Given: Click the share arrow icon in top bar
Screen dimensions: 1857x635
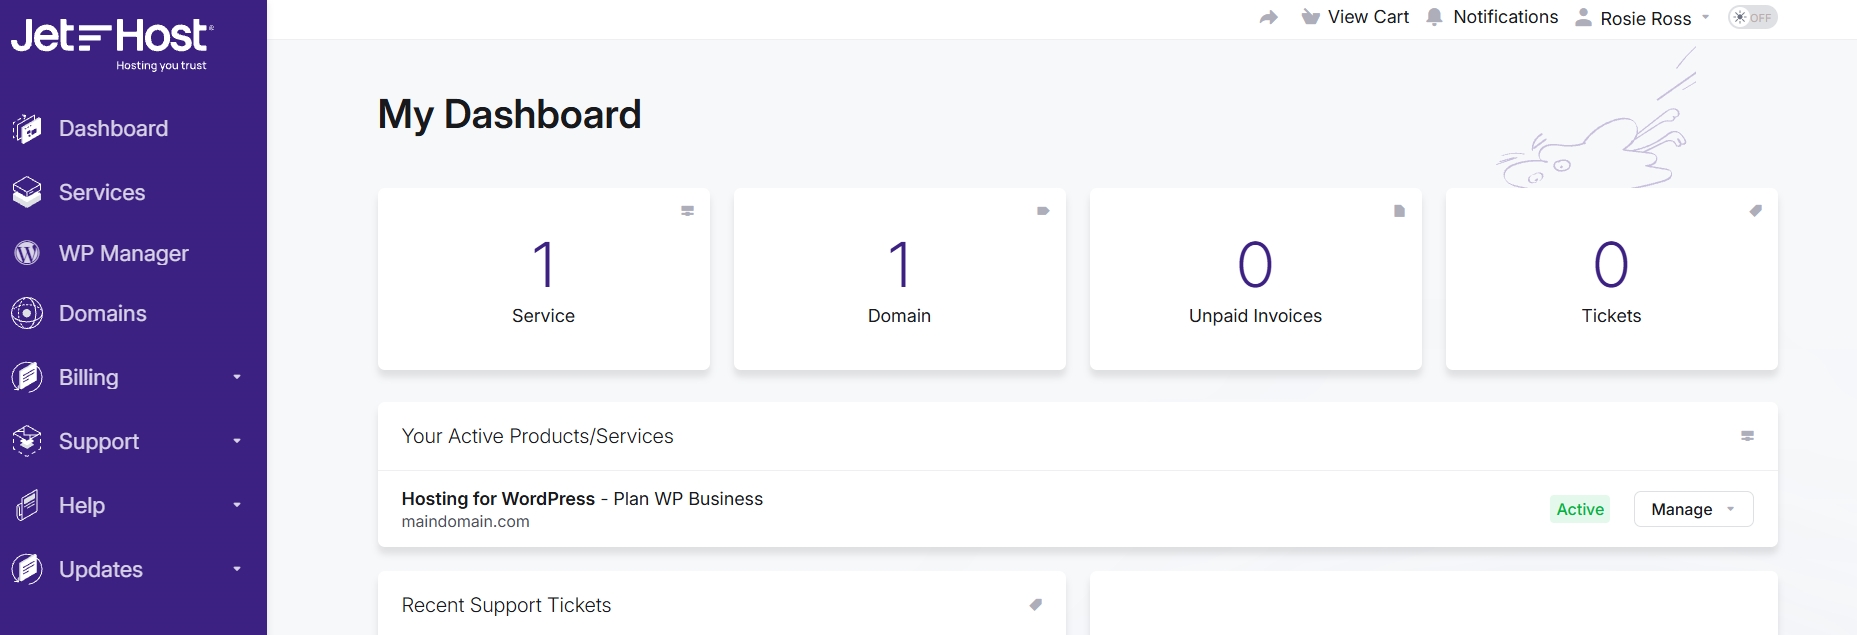Looking at the screenshot, I should (x=1268, y=17).
